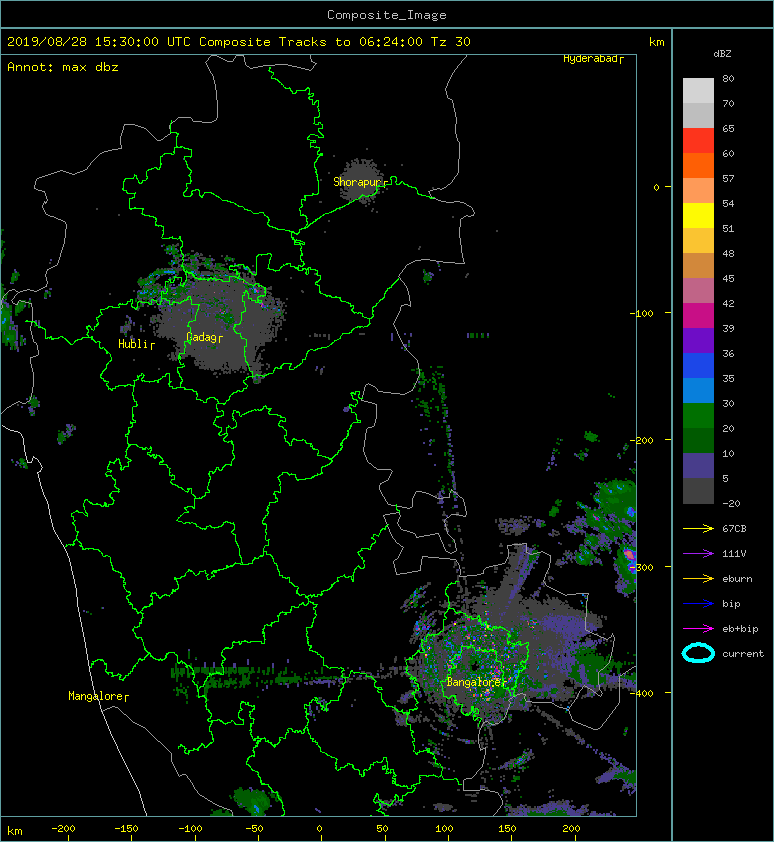This screenshot has height=842, width=774.
Task: Click the bip legend label
Action: click(x=731, y=604)
